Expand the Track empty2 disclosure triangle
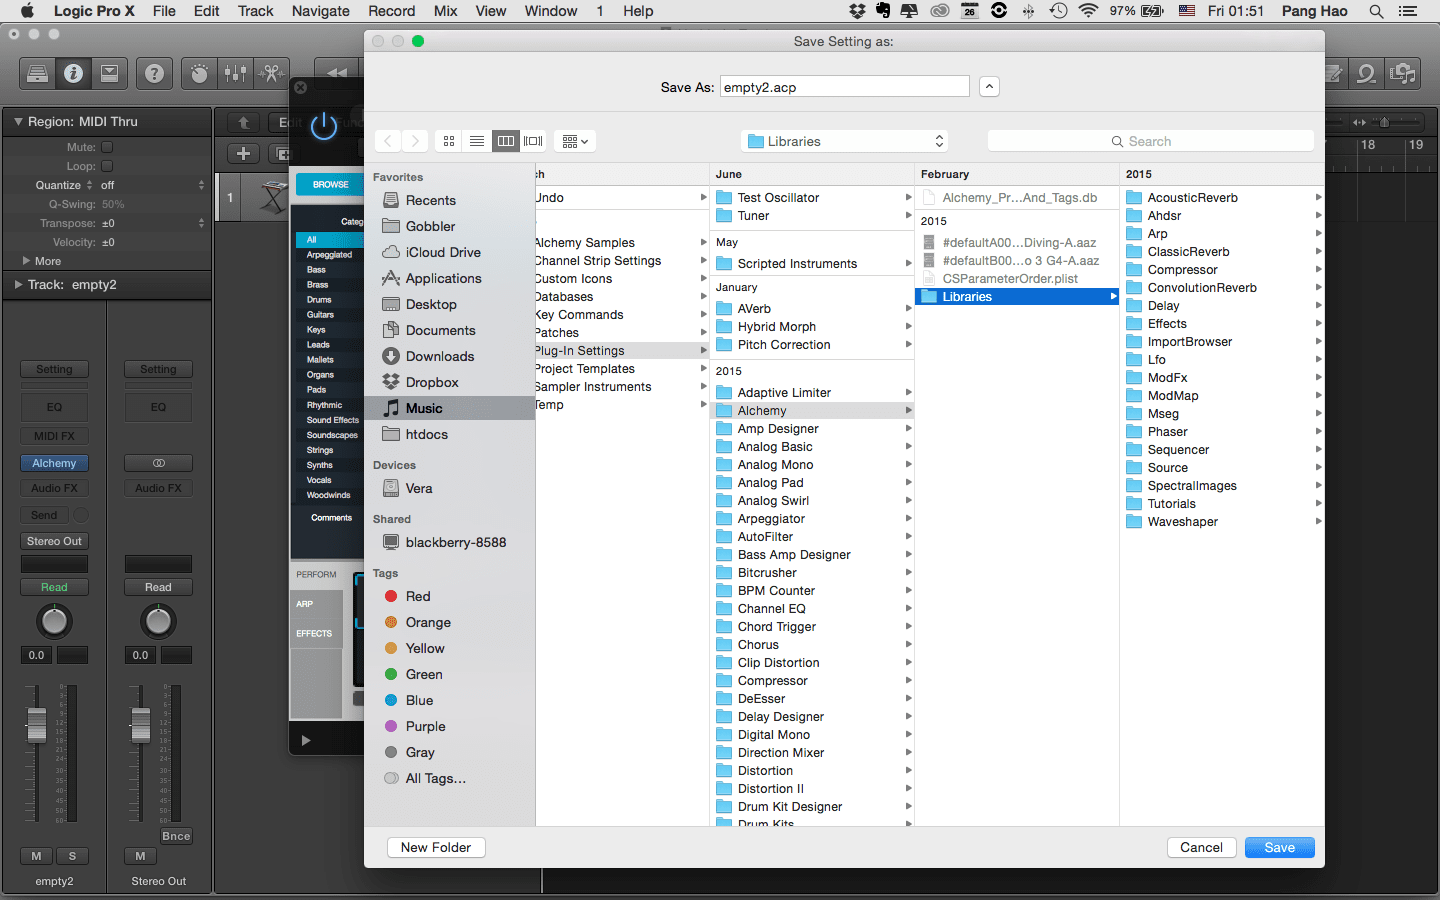The height and width of the screenshot is (900, 1440). click(x=18, y=284)
